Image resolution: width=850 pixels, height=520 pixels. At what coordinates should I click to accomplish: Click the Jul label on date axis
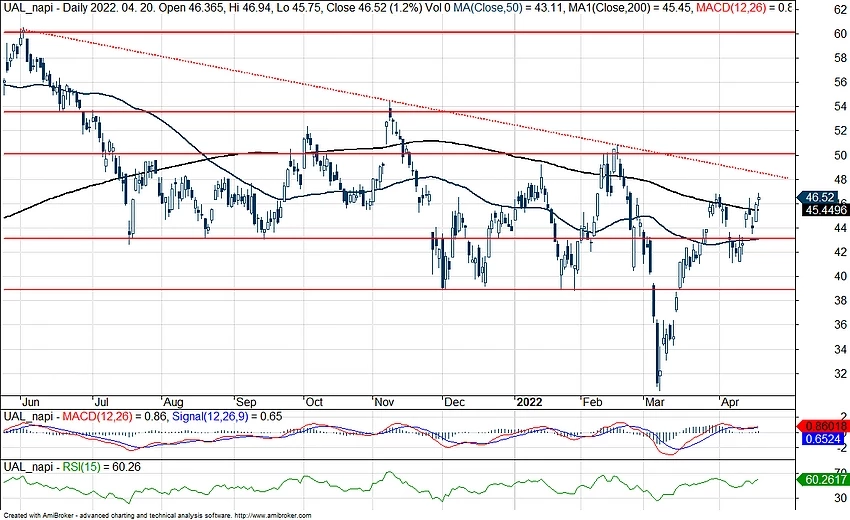(x=101, y=402)
